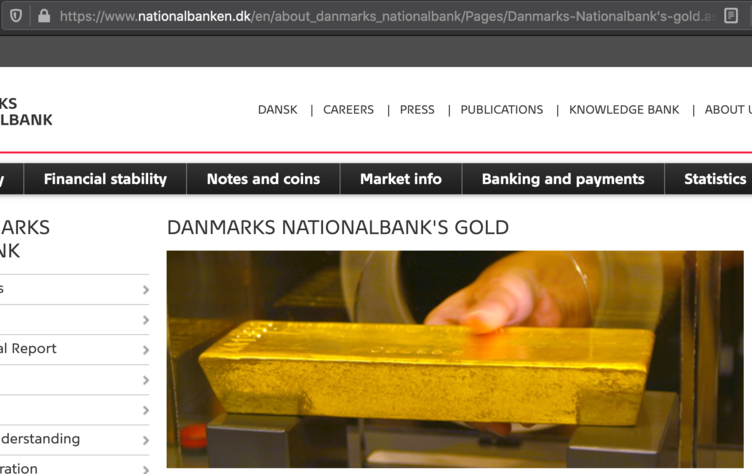Switch language via DANSK link

click(x=278, y=110)
